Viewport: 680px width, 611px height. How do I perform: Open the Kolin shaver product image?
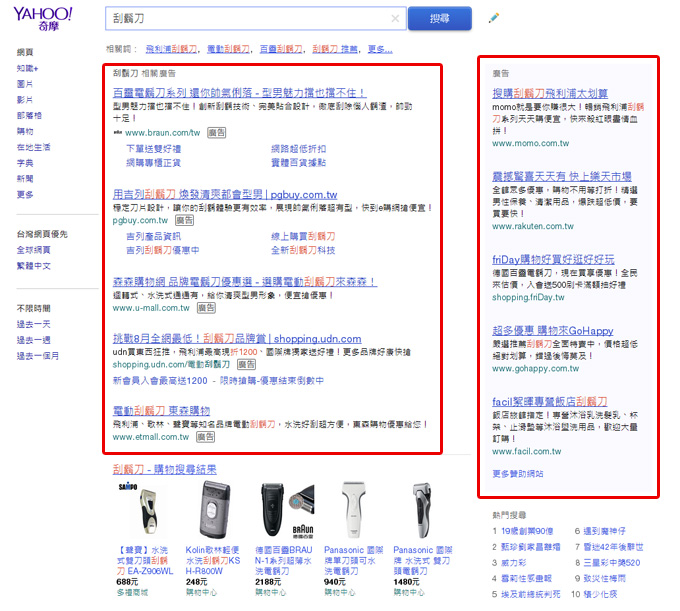(x=214, y=510)
